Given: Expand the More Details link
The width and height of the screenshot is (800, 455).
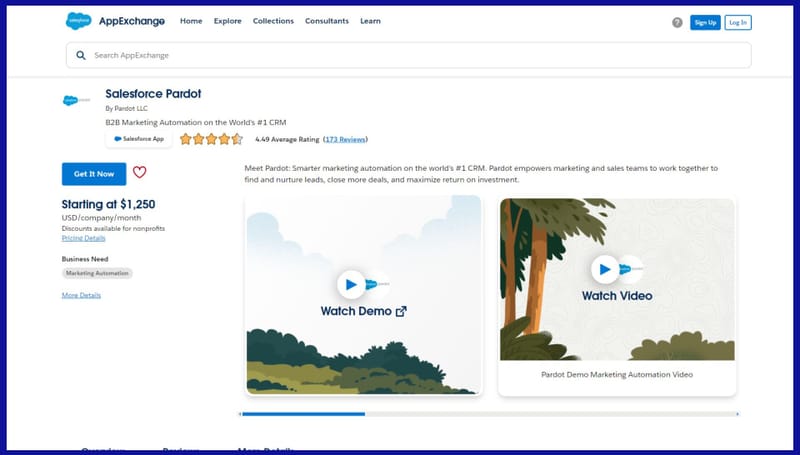Looking at the screenshot, I should (81, 295).
